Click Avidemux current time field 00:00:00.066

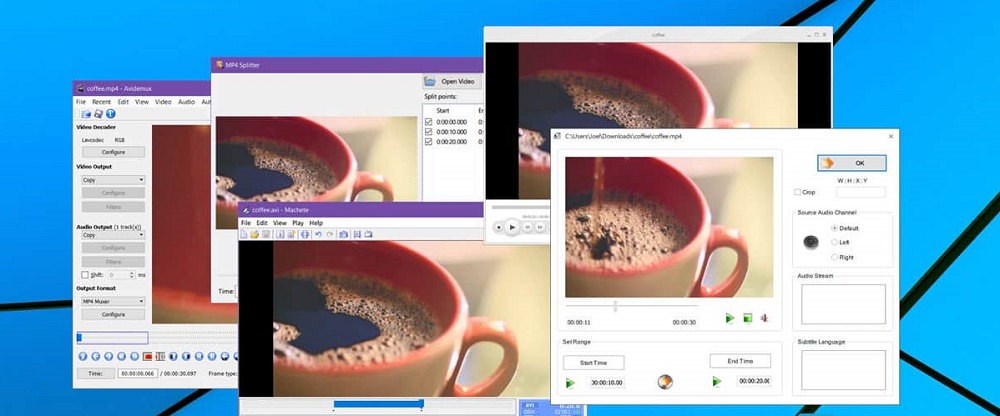click(137, 373)
